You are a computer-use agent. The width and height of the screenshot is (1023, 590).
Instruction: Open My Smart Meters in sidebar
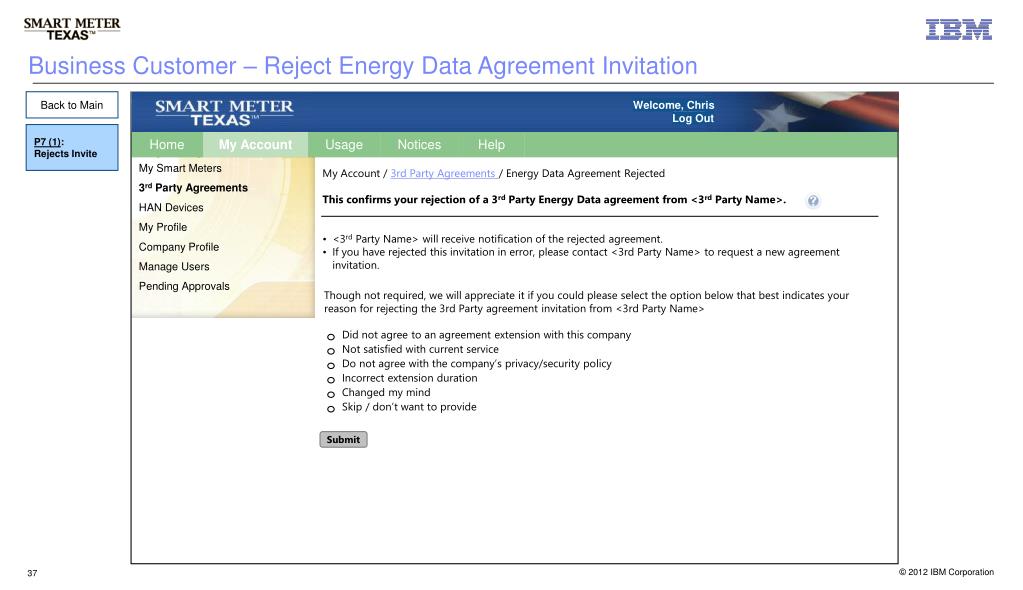point(180,168)
